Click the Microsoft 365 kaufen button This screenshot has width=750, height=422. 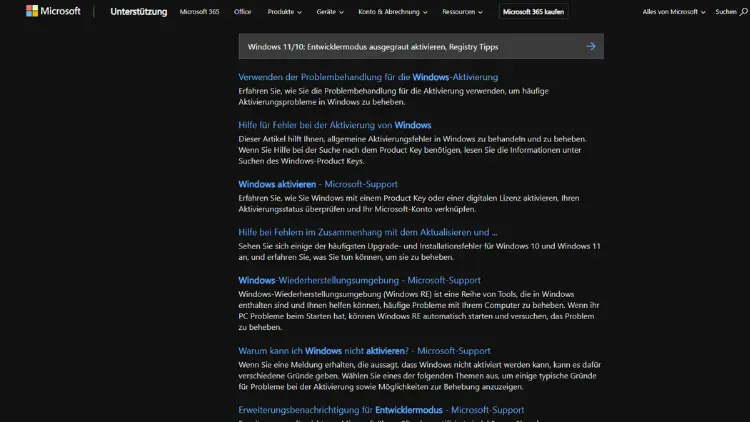coord(533,11)
